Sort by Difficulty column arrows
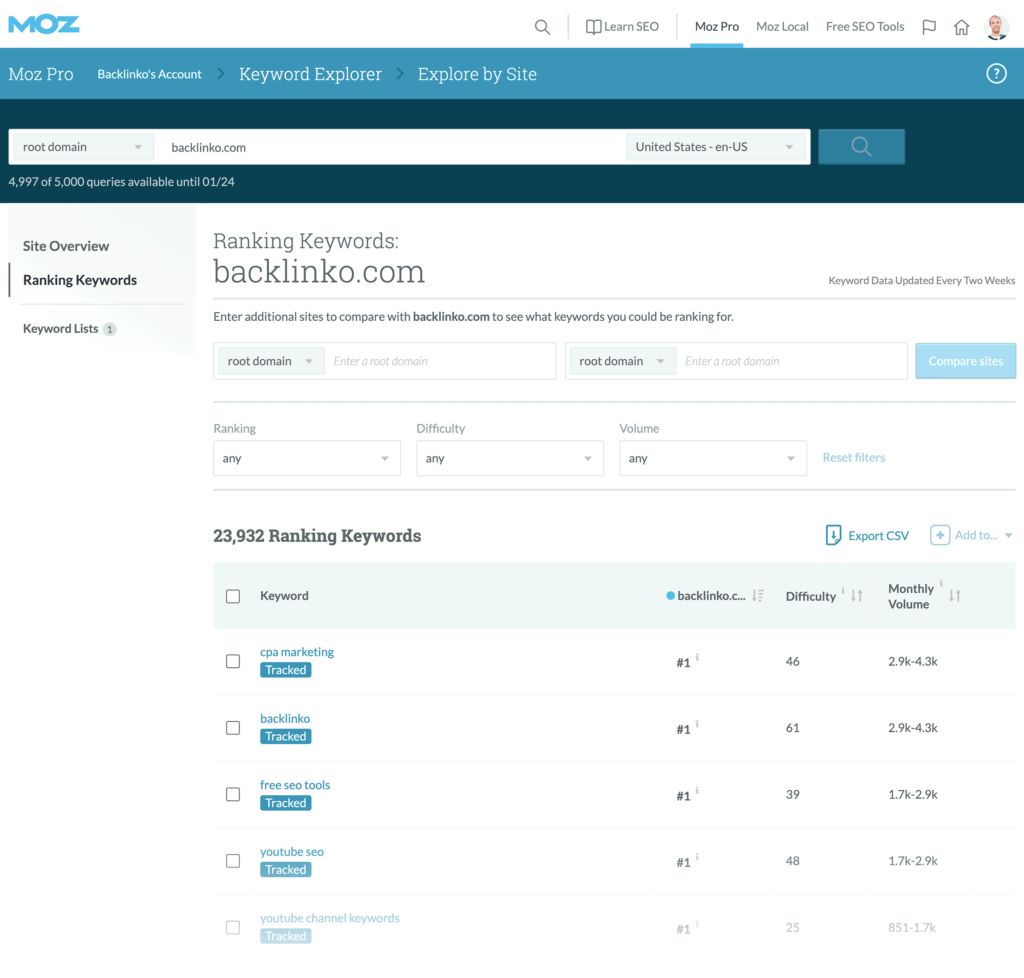The image size is (1024, 978). coord(857,596)
